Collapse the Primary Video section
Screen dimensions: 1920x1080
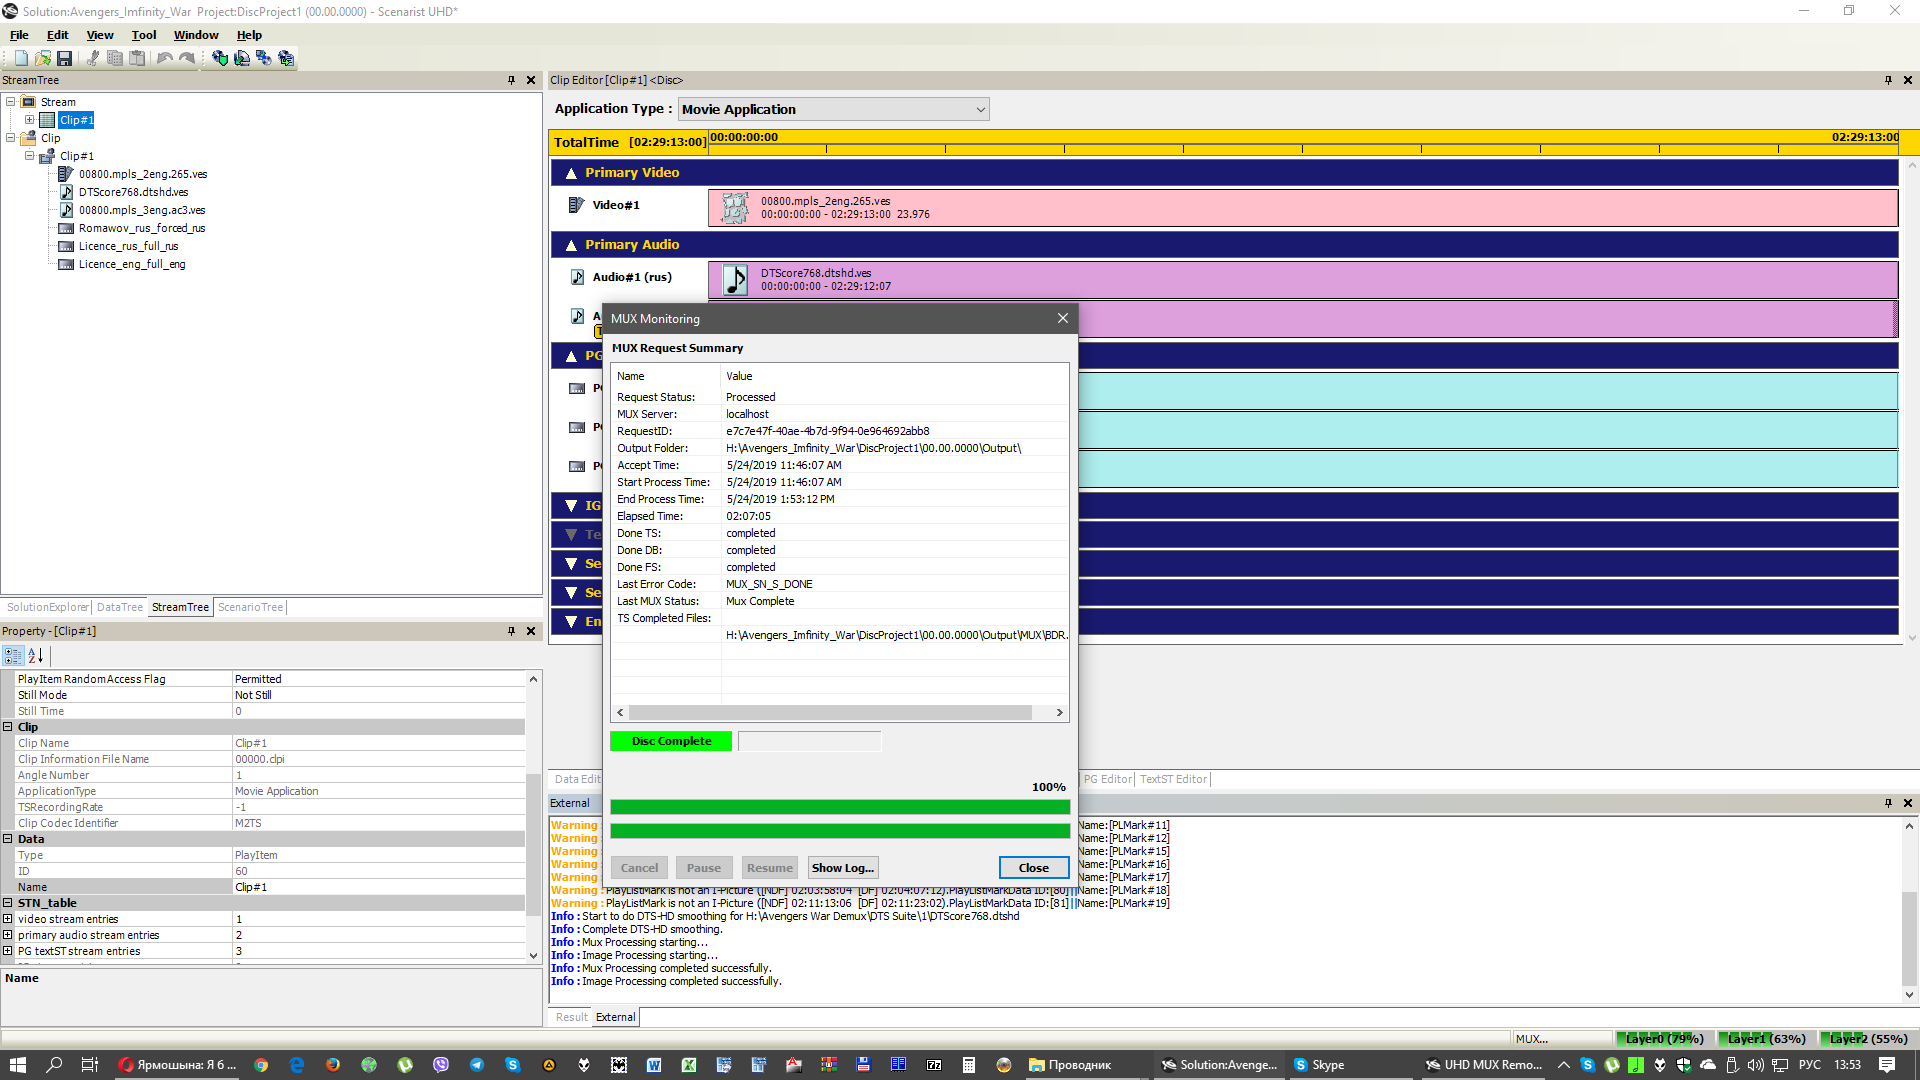tap(571, 173)
